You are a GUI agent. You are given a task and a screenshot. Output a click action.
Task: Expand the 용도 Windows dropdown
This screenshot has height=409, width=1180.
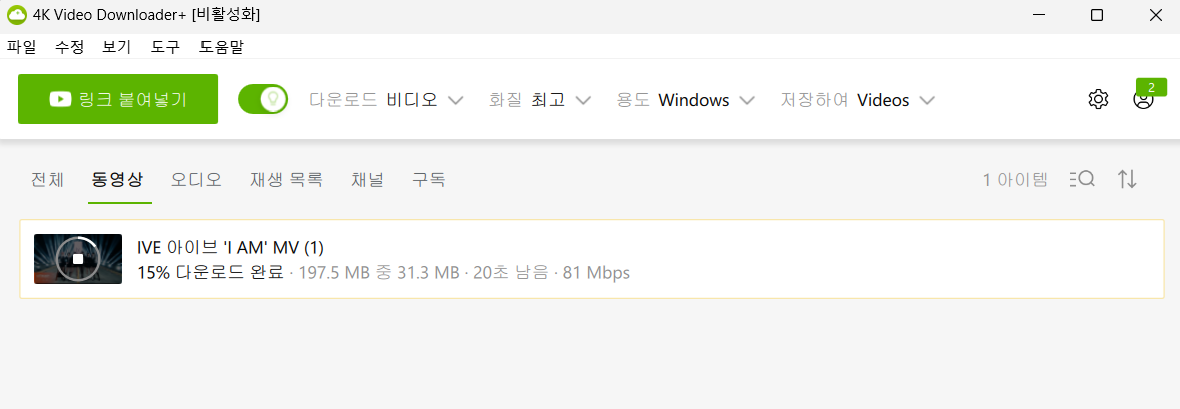point(685,100)
